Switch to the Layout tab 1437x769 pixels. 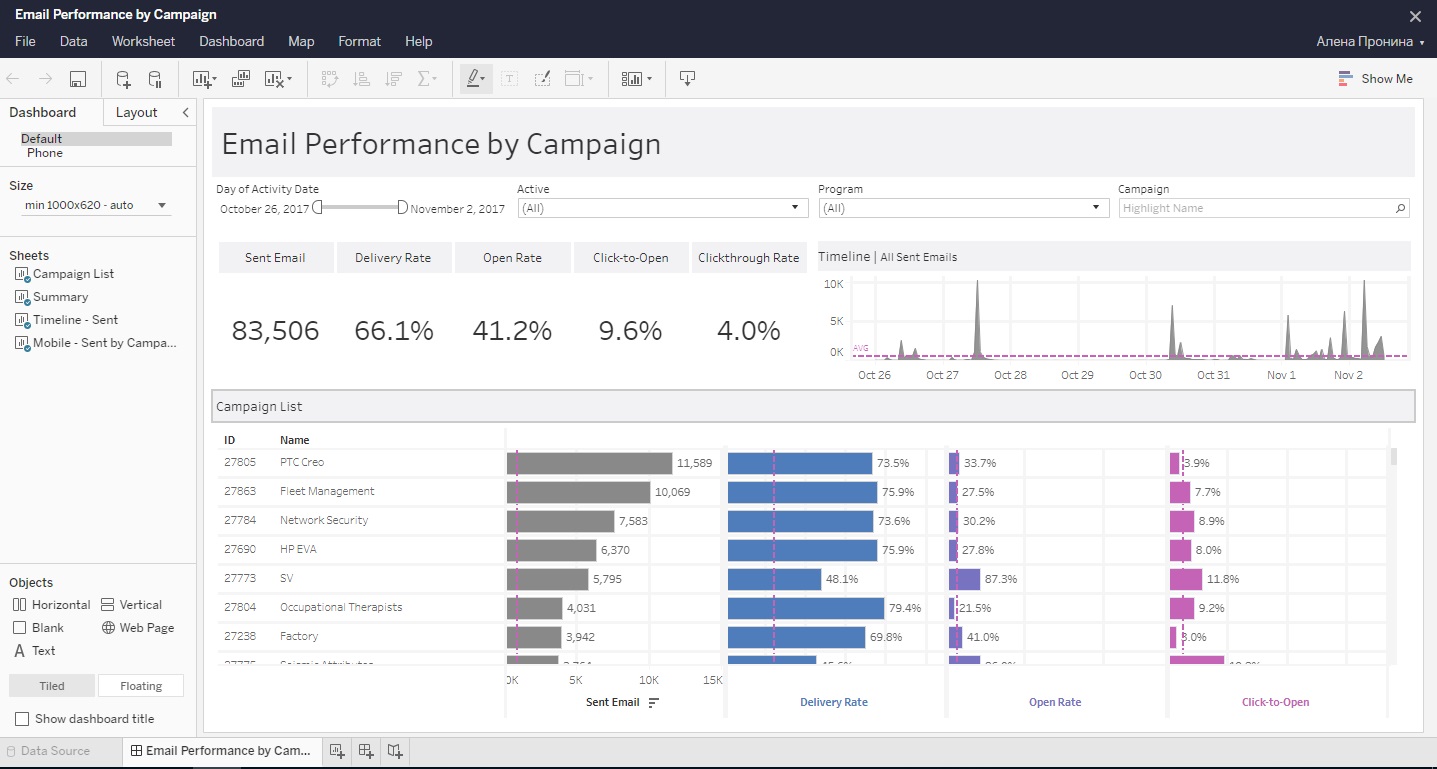point(137,112)
